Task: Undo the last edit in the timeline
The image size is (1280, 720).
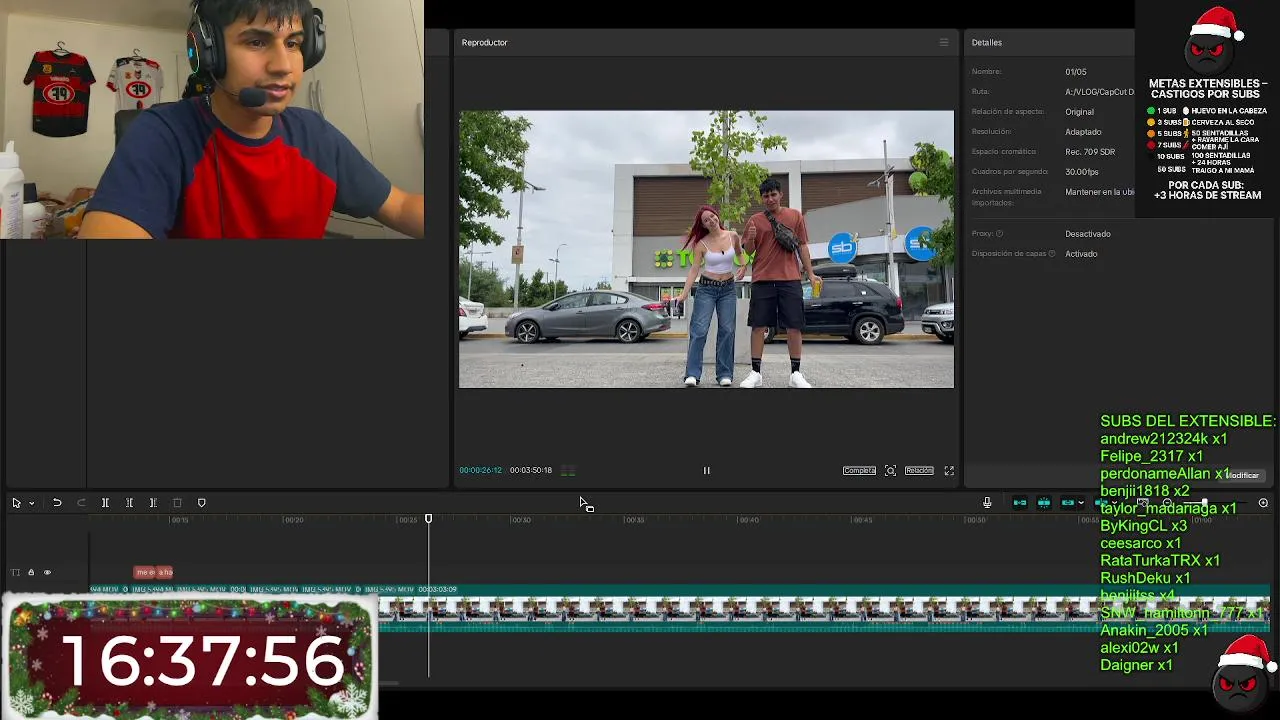Action: pyautogui.click(x=57, y=503)
